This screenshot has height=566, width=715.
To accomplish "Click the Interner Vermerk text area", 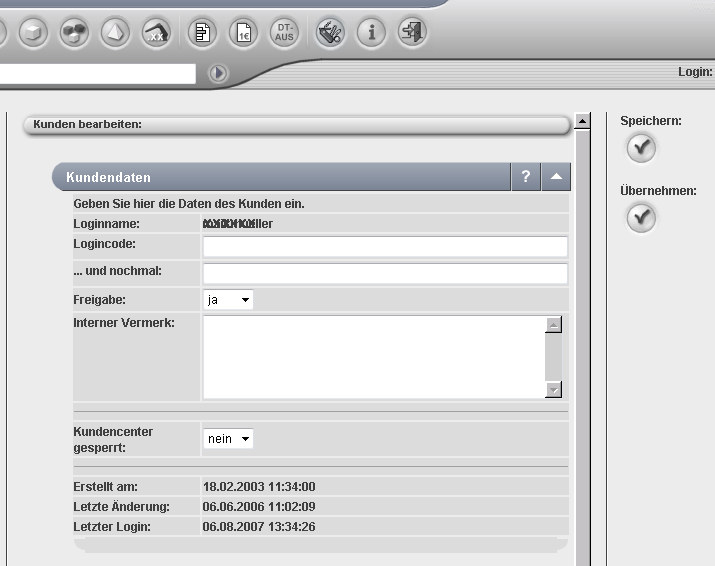I will tap(374, 357).
